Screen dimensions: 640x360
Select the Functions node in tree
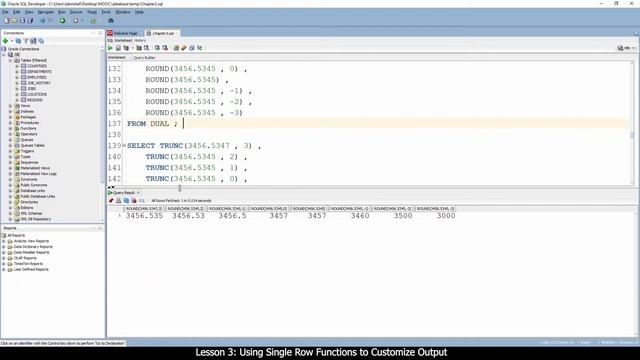click(28, 128)
